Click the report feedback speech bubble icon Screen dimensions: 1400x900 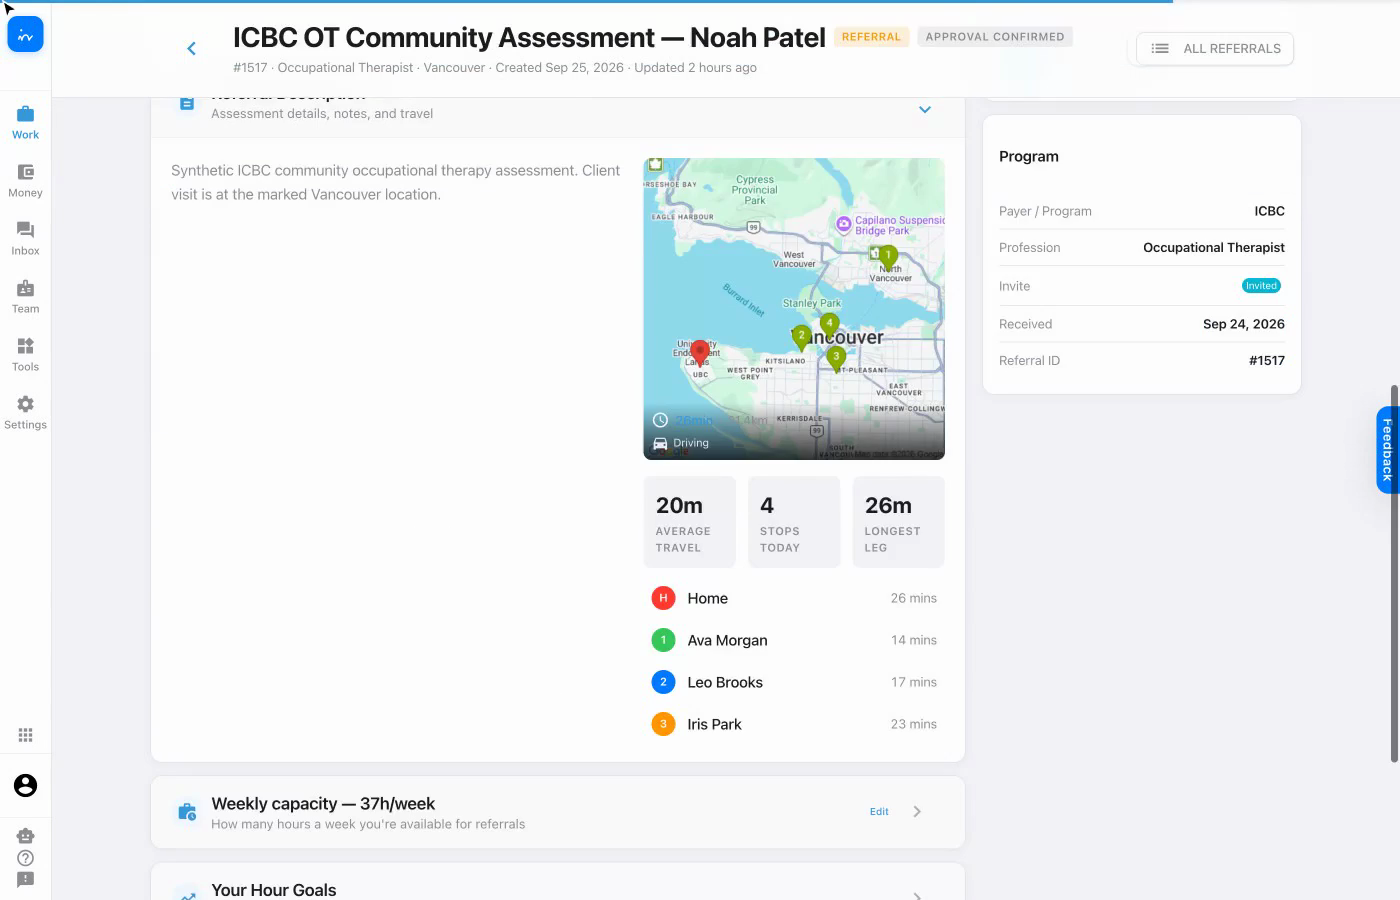pos(26,880)
